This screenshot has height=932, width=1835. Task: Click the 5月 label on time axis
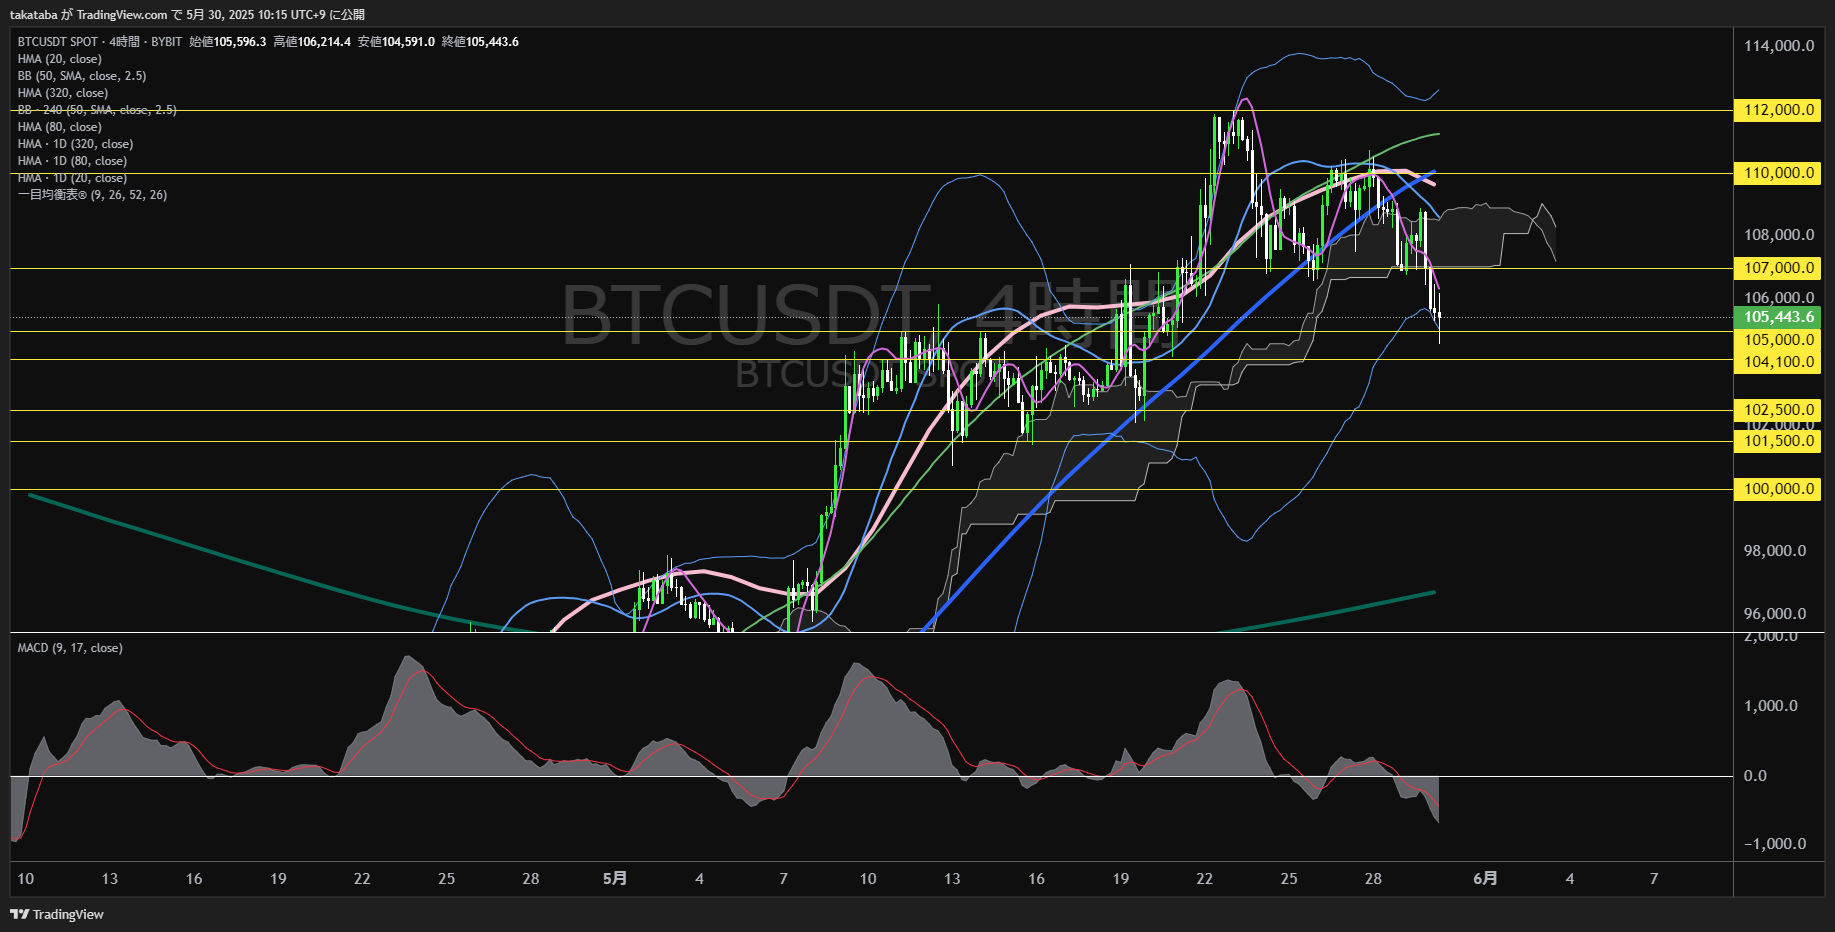tap(615, 878)
